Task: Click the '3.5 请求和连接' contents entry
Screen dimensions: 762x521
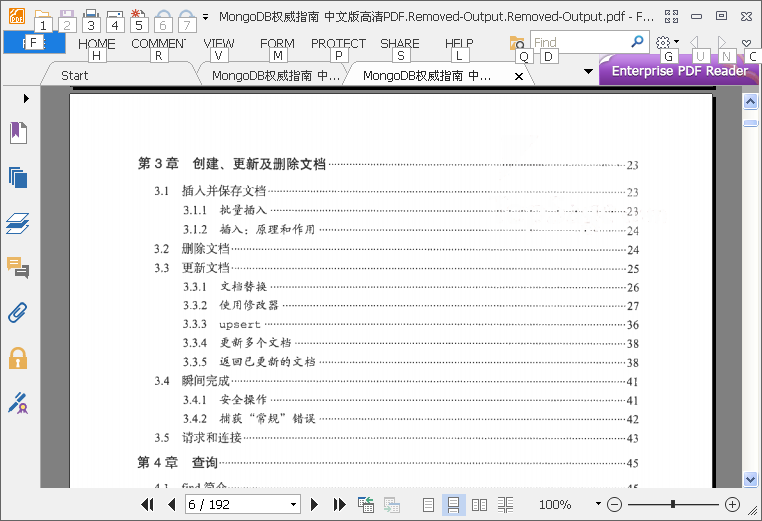Action: [x=198, y=438]
